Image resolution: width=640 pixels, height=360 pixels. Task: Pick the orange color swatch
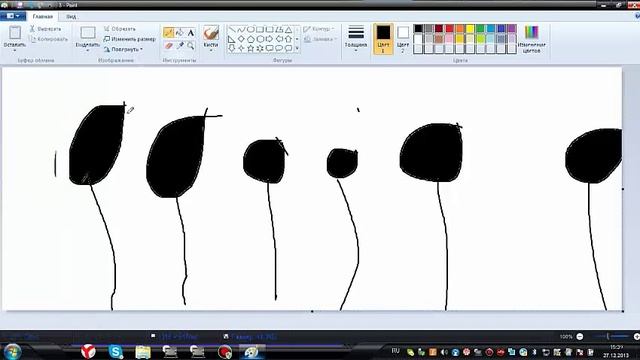(460, 29)
